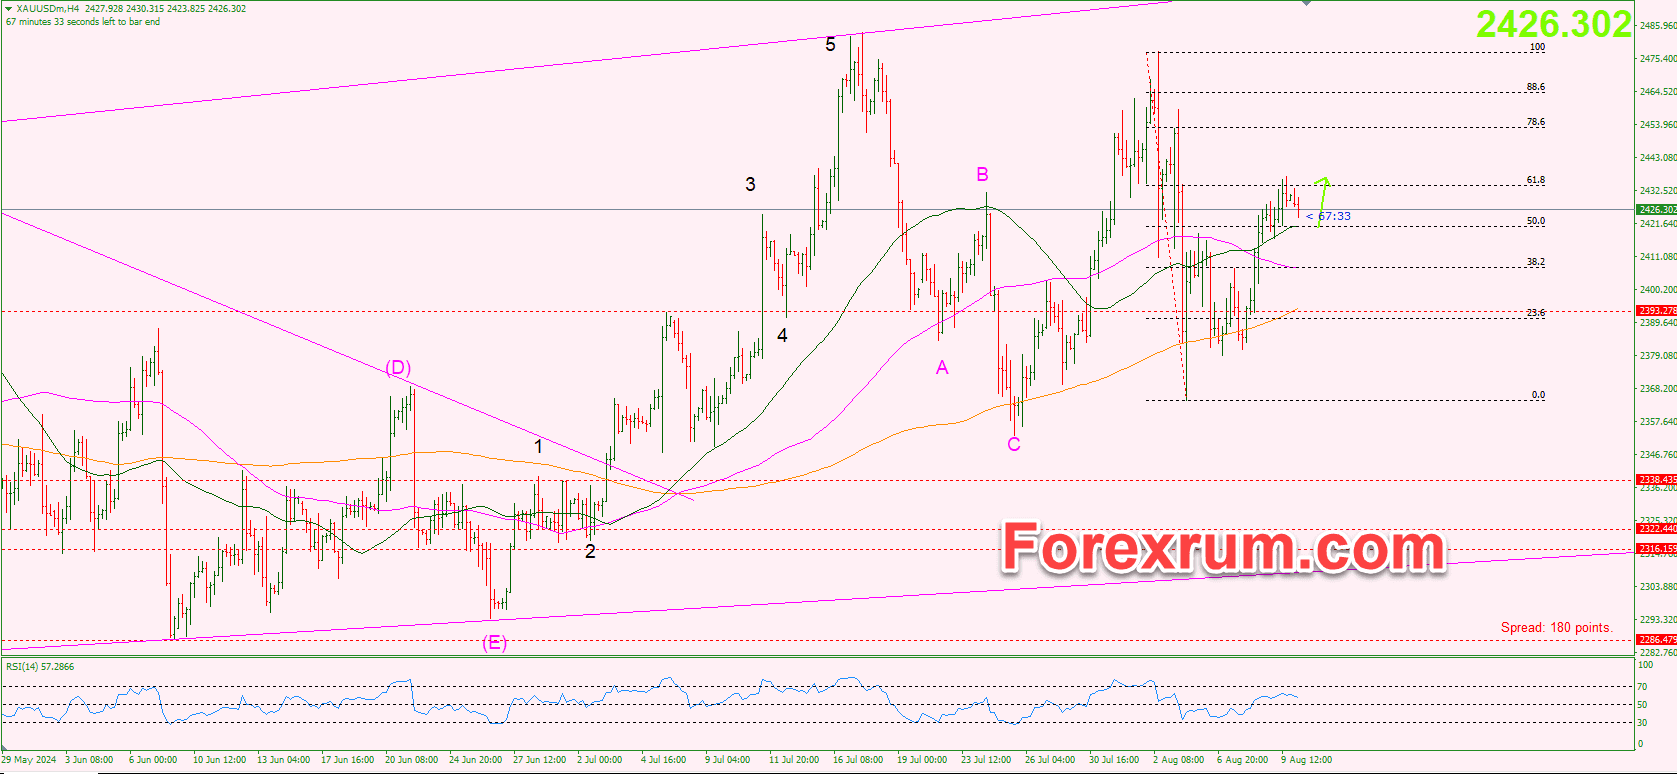1677x774 pixels.
Task: Click the '16 Jul 08:00' time axis label
Action: (x=858, y=760)
